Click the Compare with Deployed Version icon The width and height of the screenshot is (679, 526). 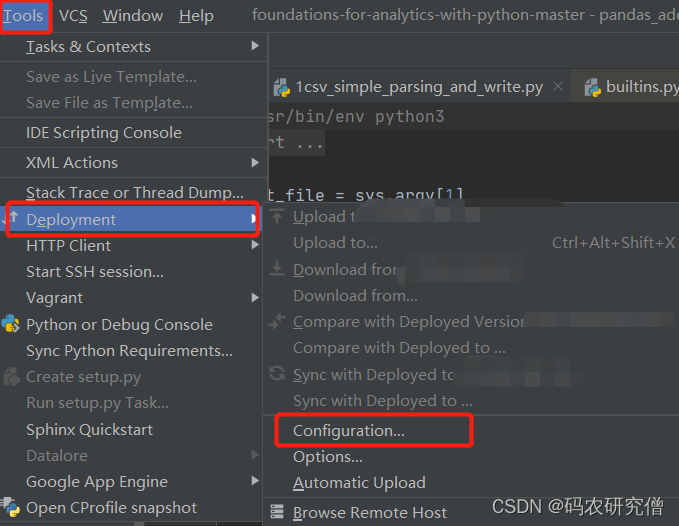[277, 321]
